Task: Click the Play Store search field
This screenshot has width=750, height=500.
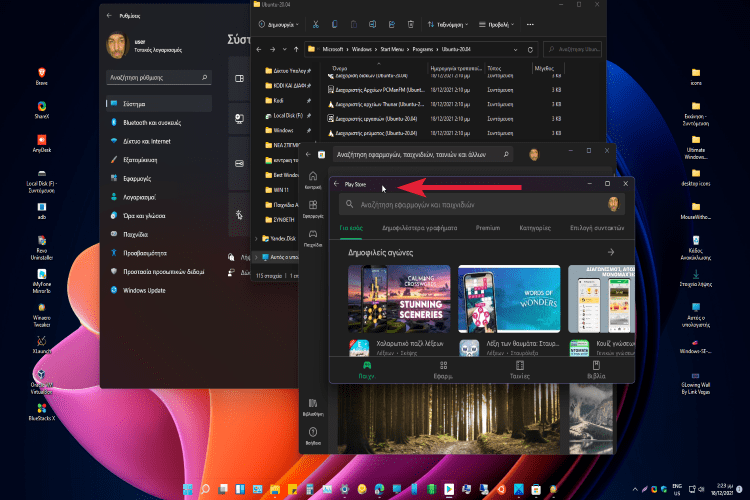Action: tap(482, 204)
